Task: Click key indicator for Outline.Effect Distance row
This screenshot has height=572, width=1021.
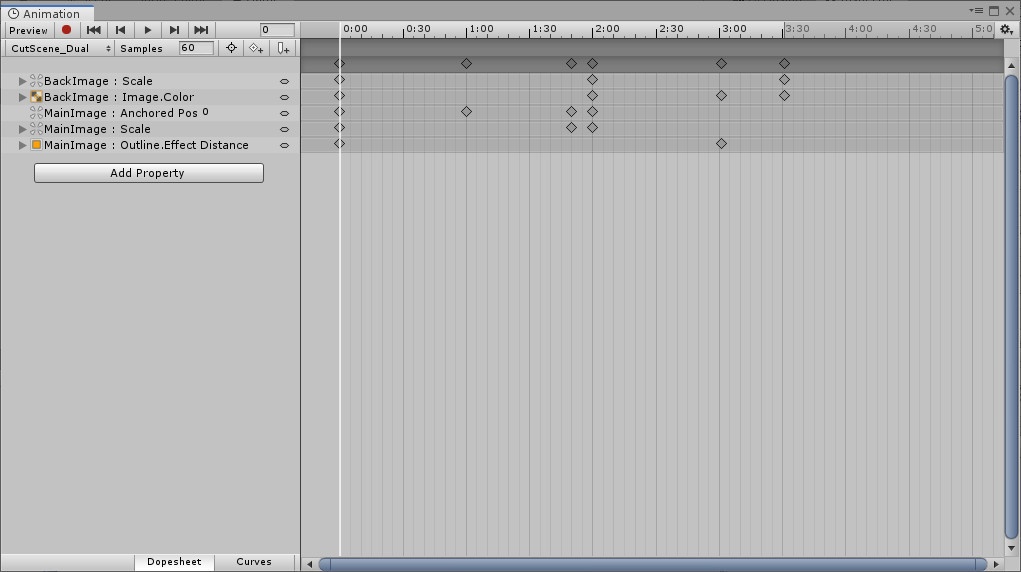Action: point(285,145)
